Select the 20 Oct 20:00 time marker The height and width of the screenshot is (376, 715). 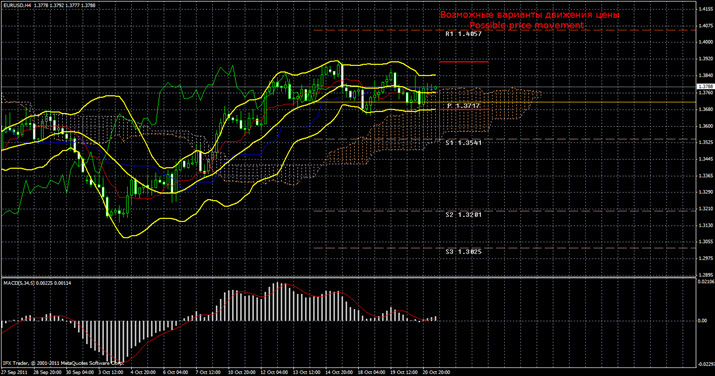click(x=436, y=372)
